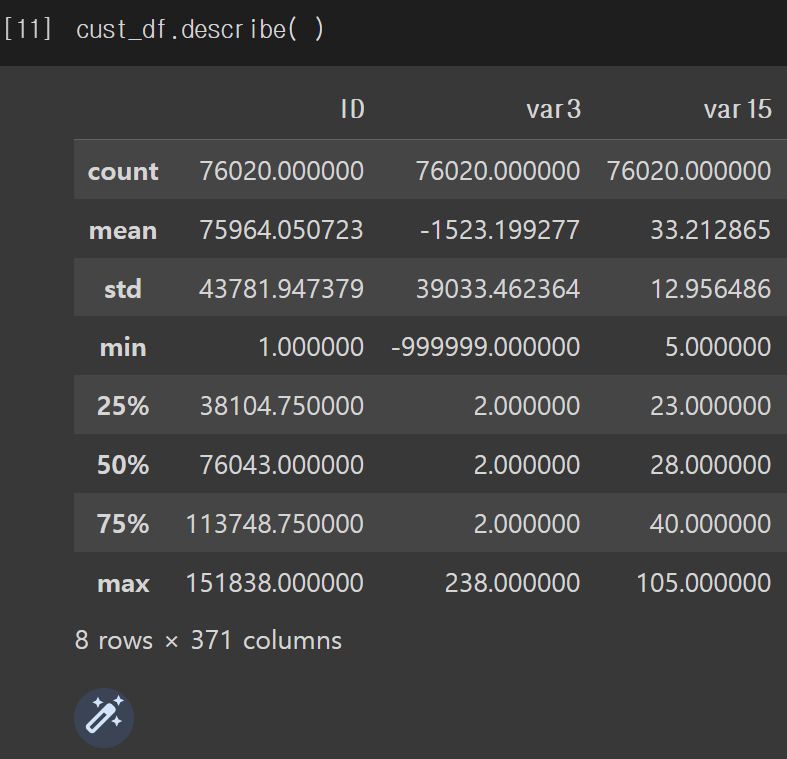The width and height of the screenshot is (787, 759).
Task: Select var15 min value 5.000000
Action: 718,347
